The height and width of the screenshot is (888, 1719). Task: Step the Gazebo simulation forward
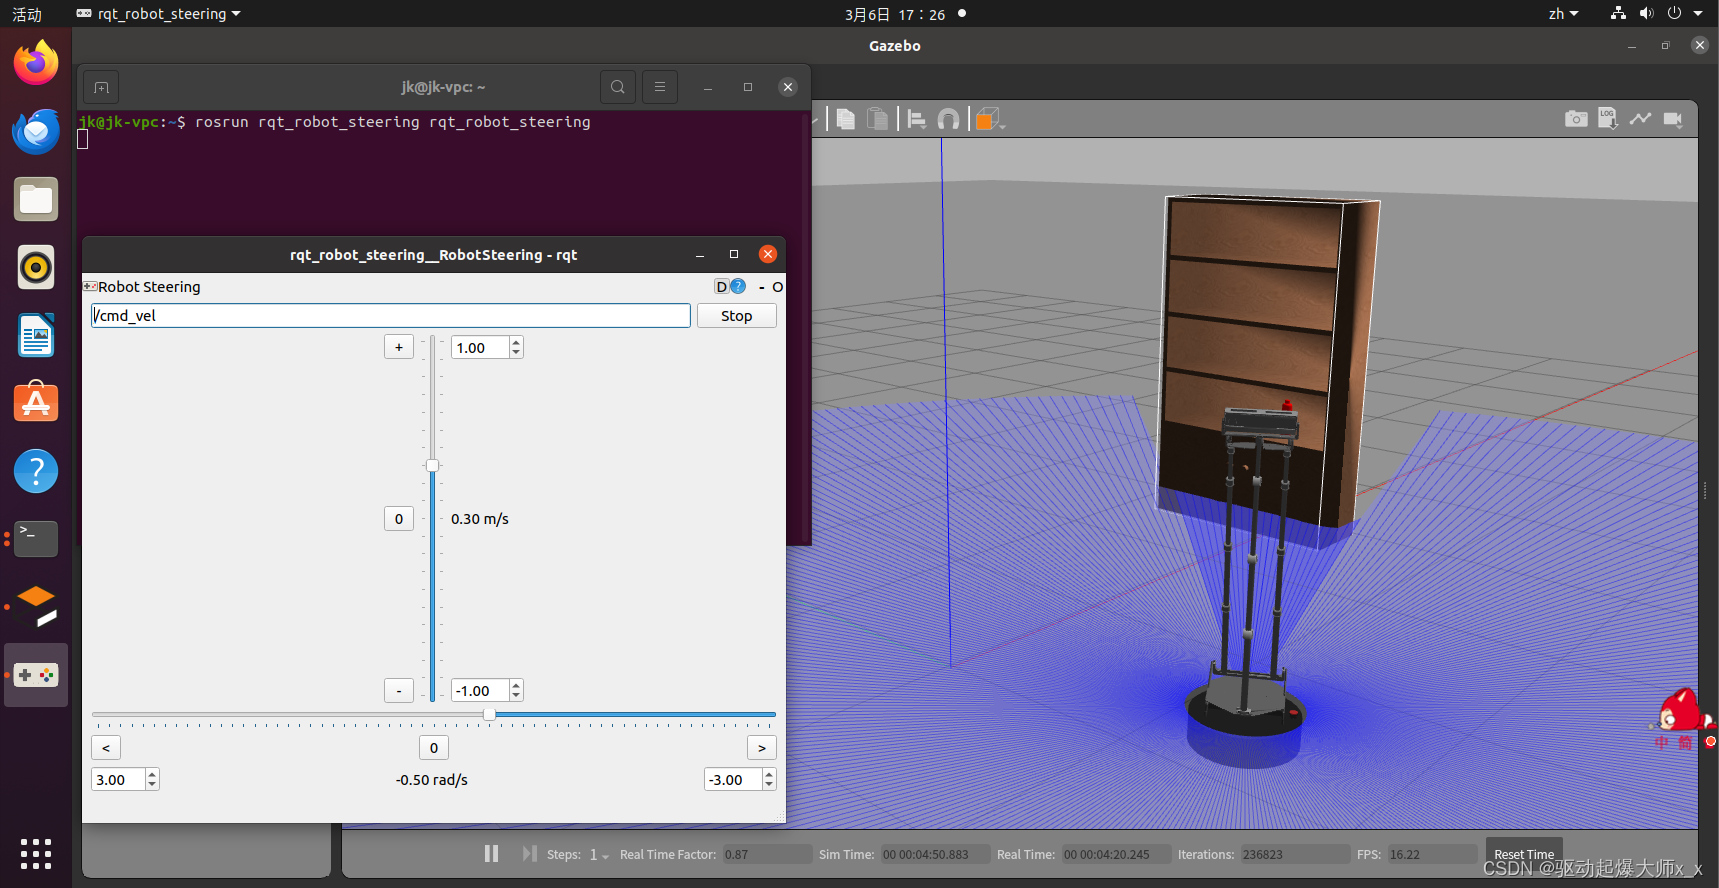click(x=529, y=854)
